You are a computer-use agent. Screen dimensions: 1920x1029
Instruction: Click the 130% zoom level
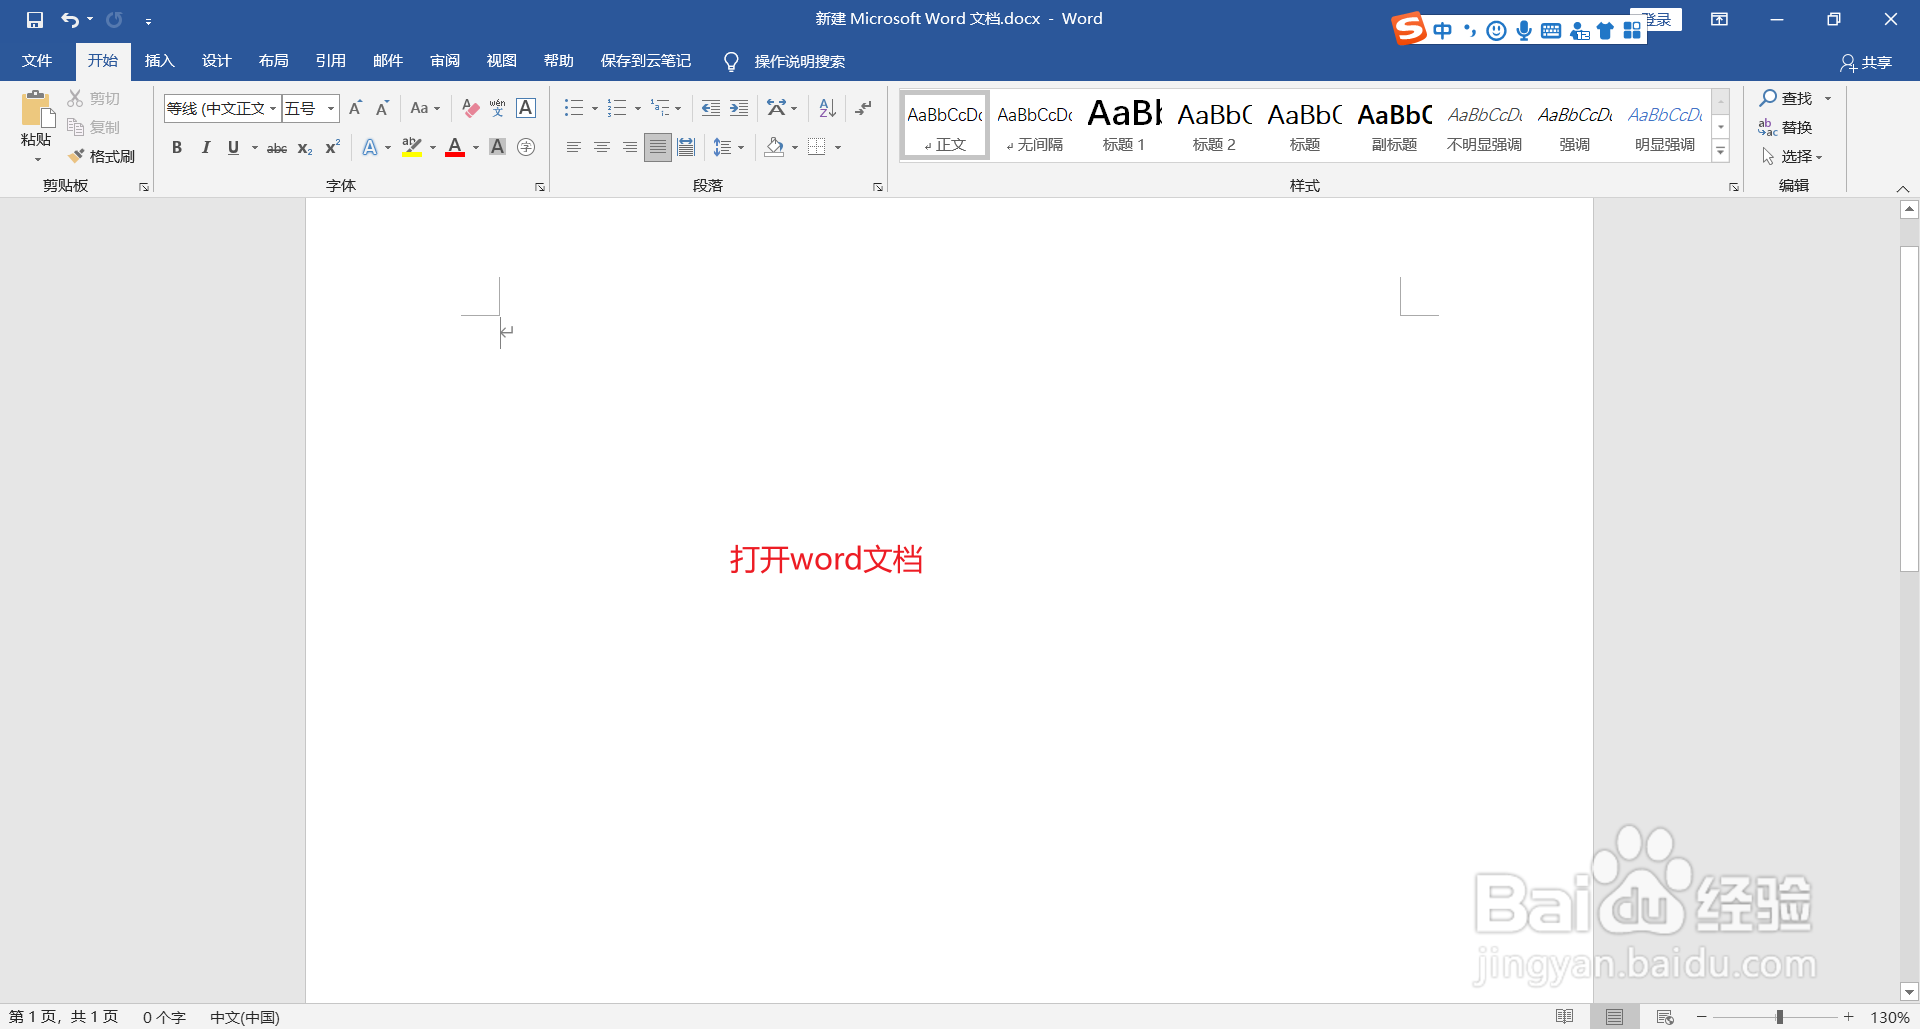pyautogui.click(x=1890, y=1017)
